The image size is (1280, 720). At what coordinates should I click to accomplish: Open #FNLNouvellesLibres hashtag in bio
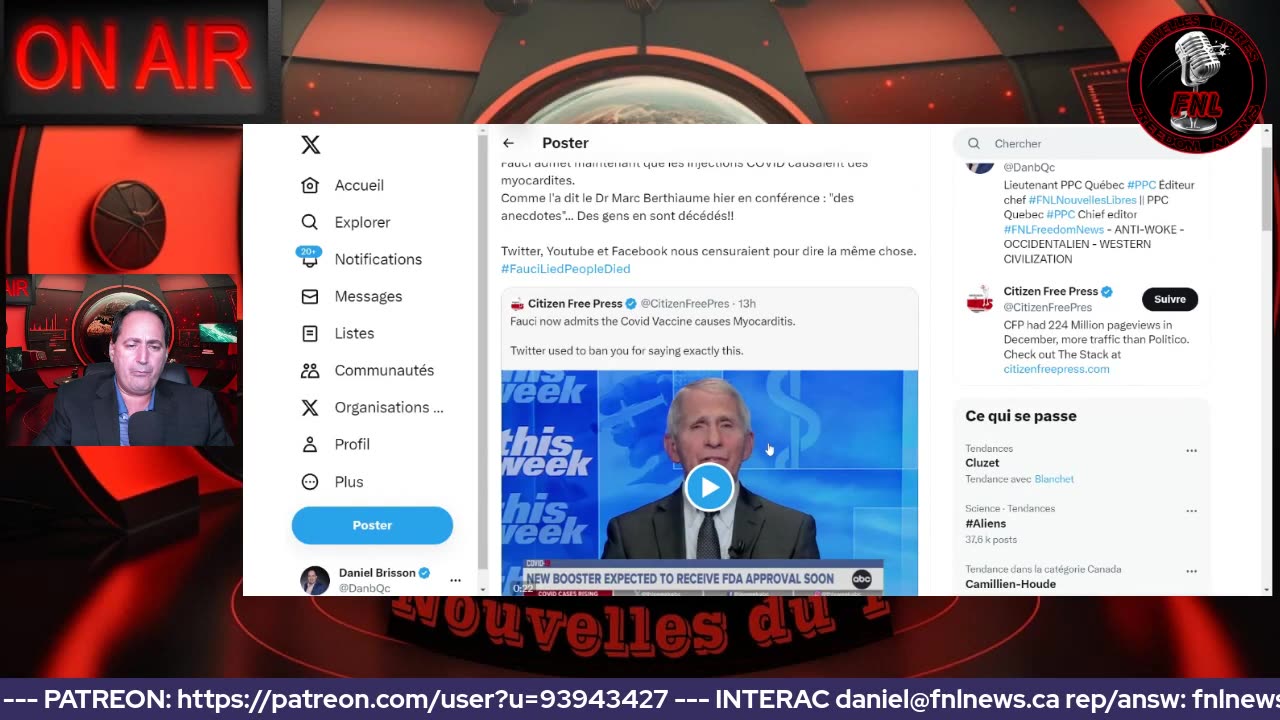(1082, 199)
